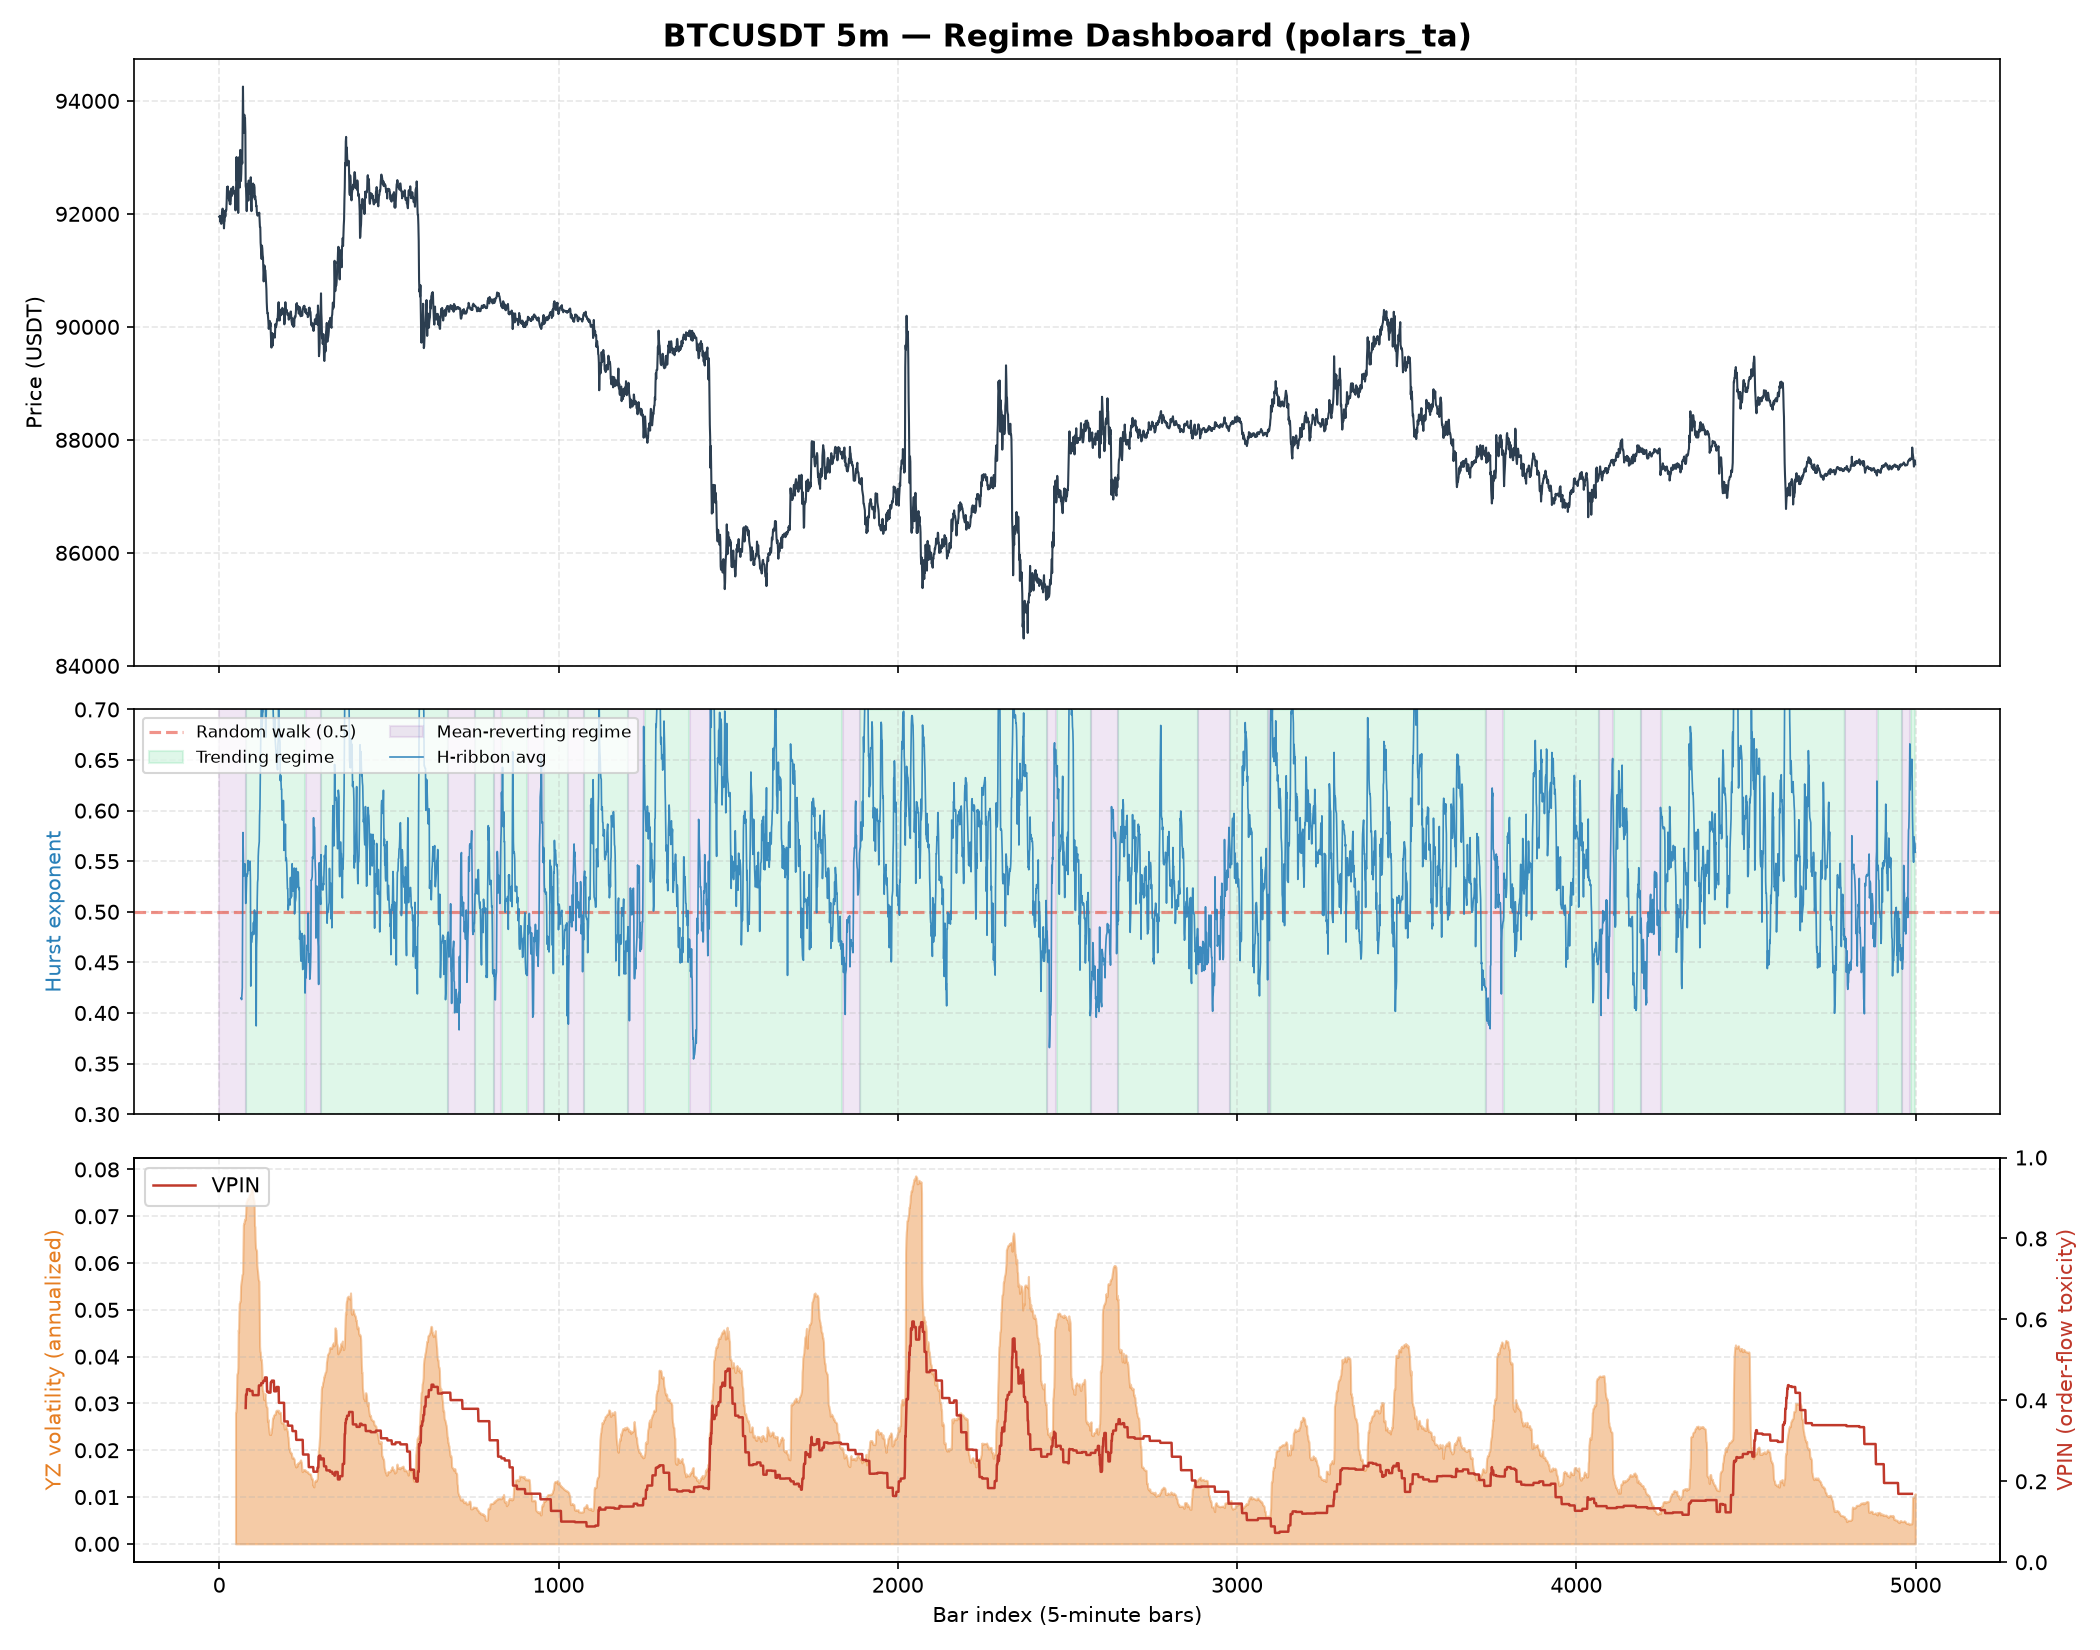Click the 1000 bar index tick label
2100x1650 pixels.
click(558, 1586)
